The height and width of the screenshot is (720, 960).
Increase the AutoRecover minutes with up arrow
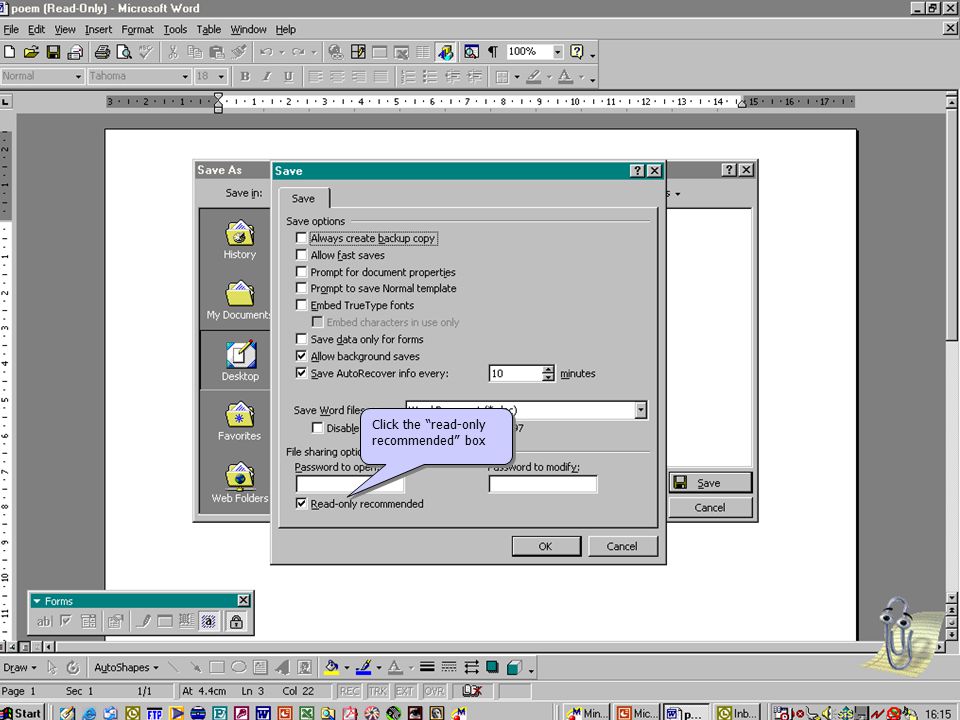(x=548, y=369)
